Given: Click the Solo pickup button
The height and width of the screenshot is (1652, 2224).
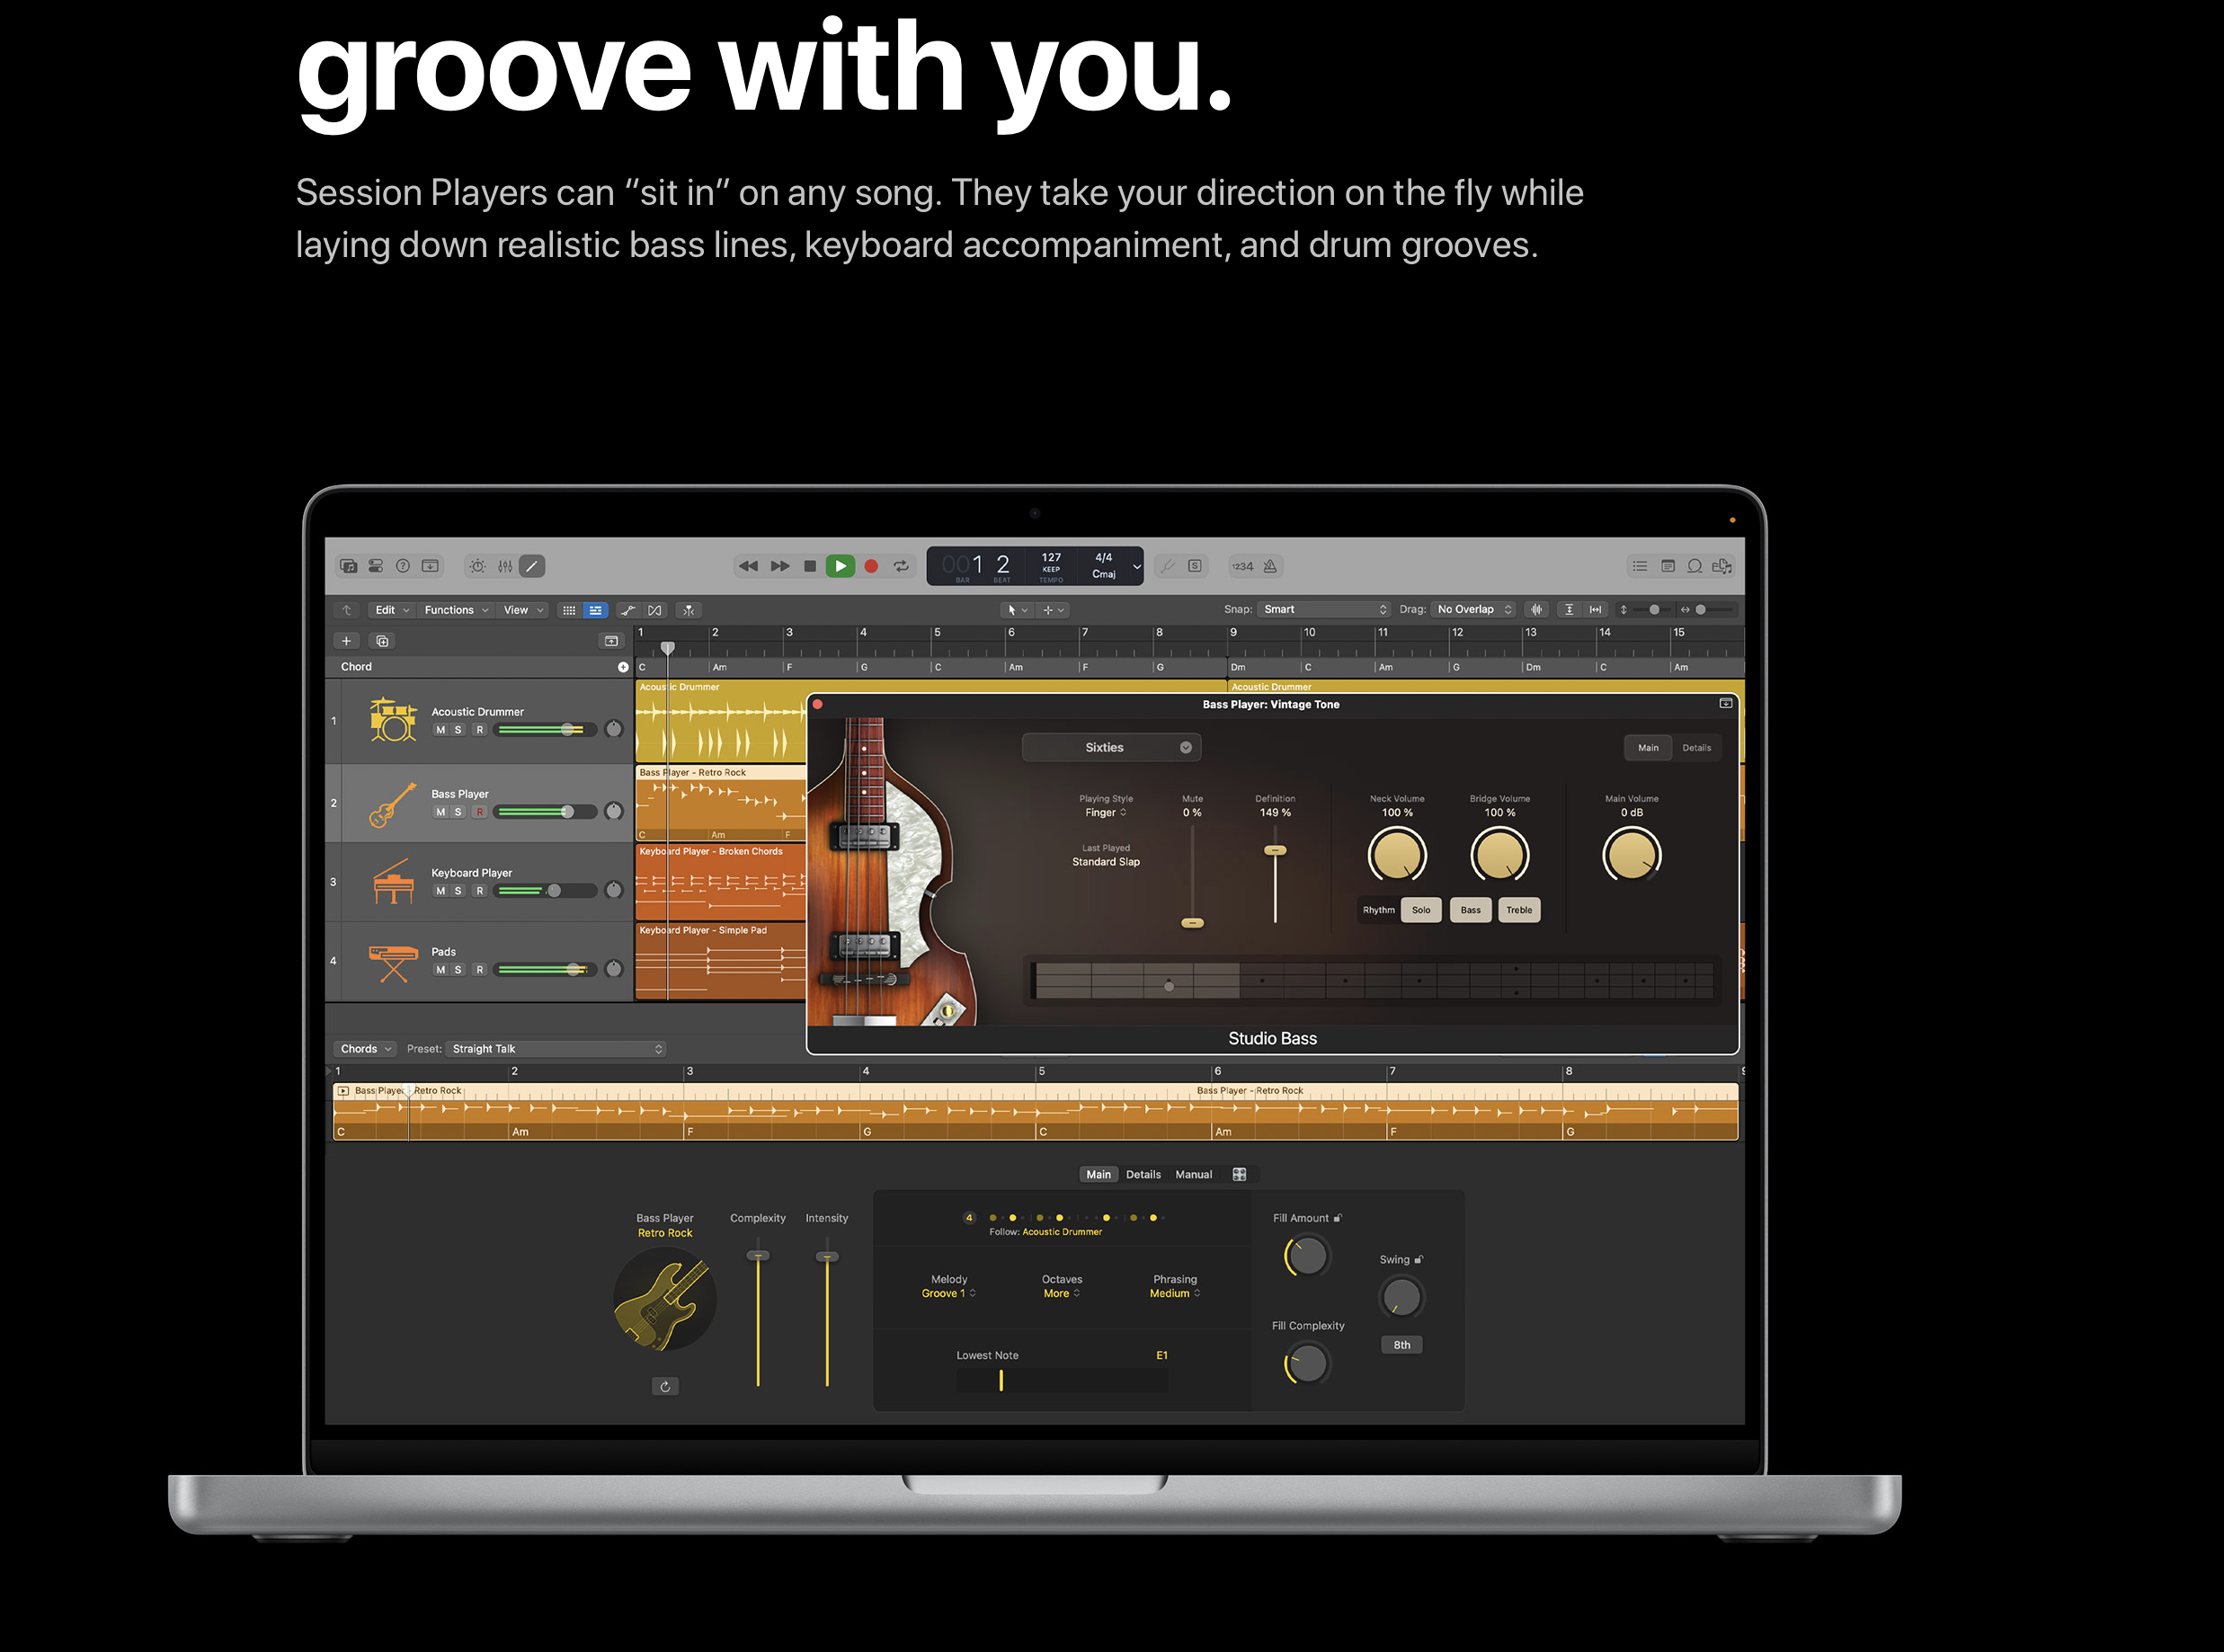Looking at the screenshot, I should point(1420,910).
